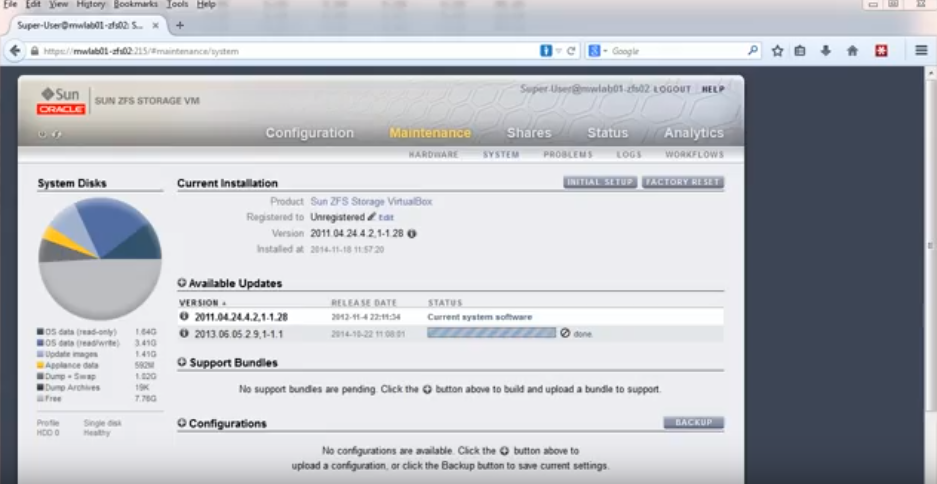Click the plus icon beside Available Updates
Viewport: 937px width, 484px height.
182,283
